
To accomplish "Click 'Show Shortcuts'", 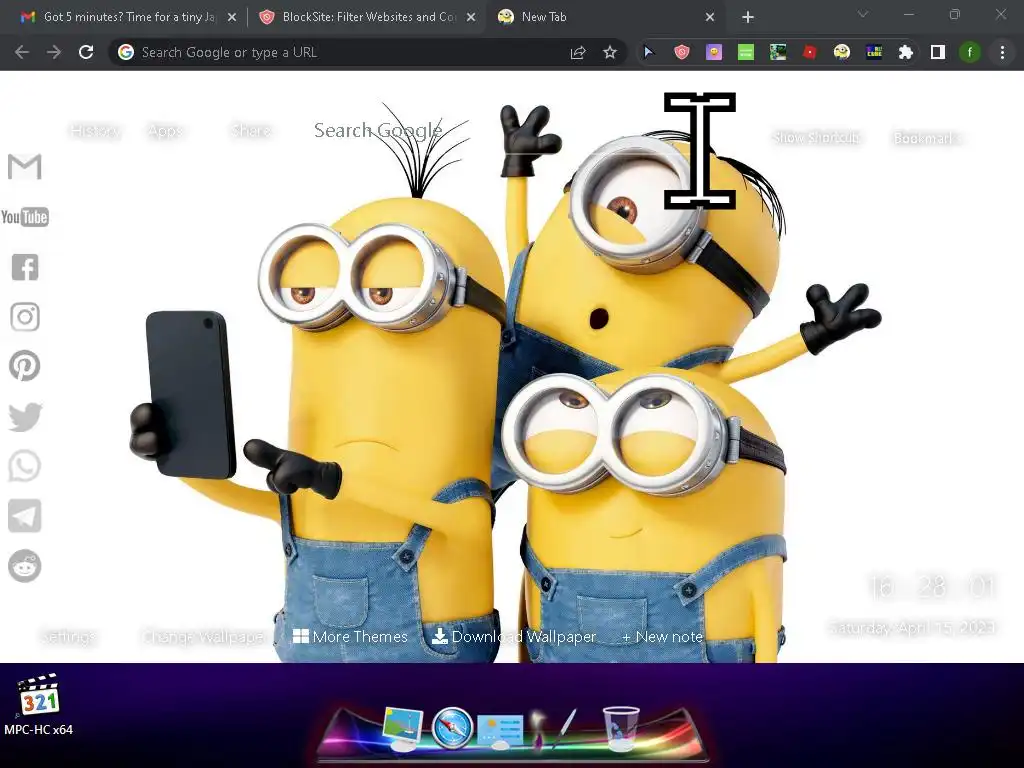I will tap(816, 138).
